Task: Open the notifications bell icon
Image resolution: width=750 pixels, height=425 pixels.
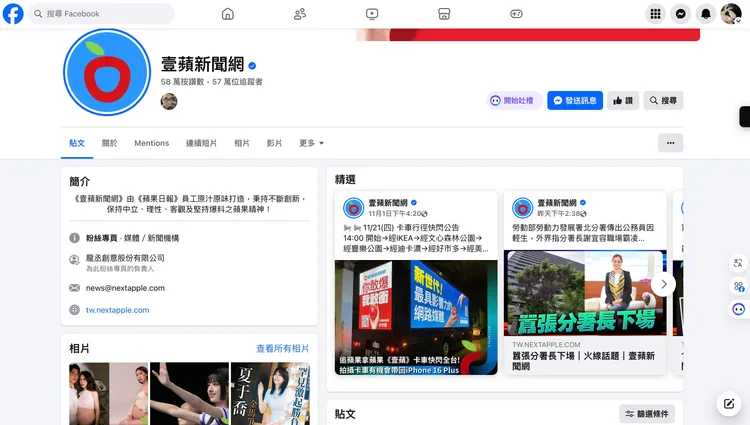Action: coord(706,14)
